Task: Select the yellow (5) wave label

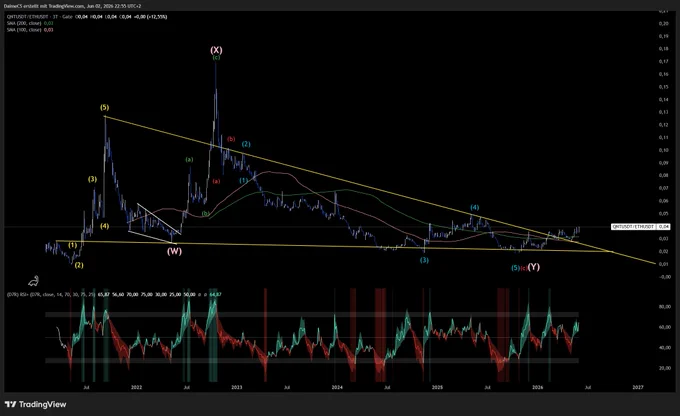Action: 105,107
